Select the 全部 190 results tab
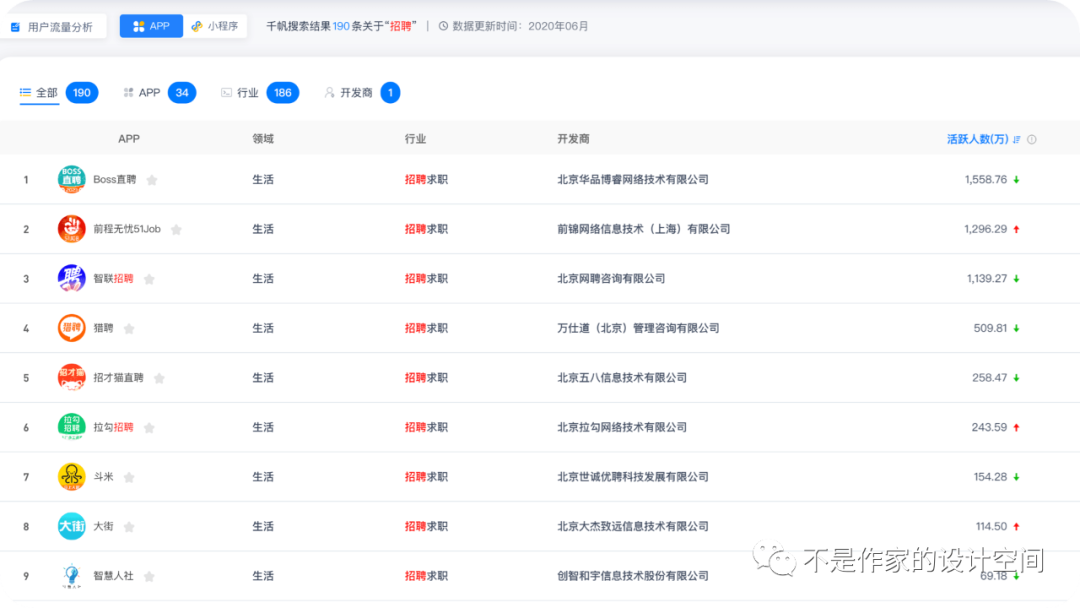This screenshot has width=1080, height=608. point(59,93)
